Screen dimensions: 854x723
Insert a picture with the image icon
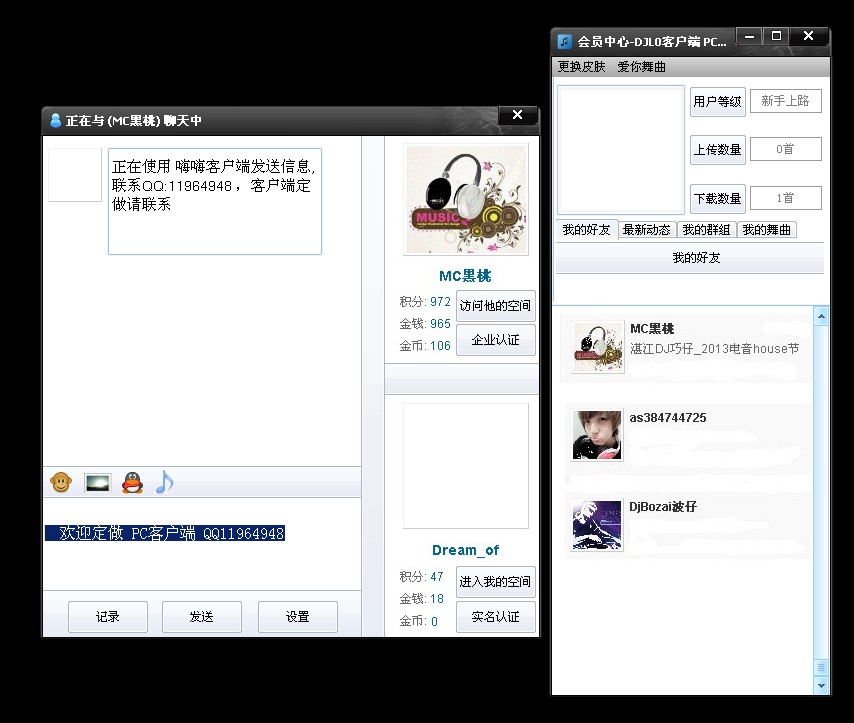pos(97,483)
